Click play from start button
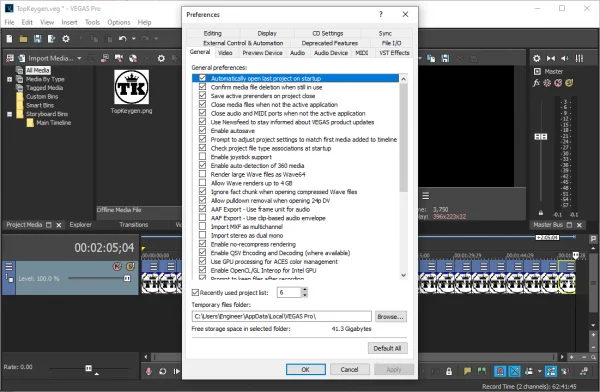This screenshot has height=392, width=600. click(176, 371)
